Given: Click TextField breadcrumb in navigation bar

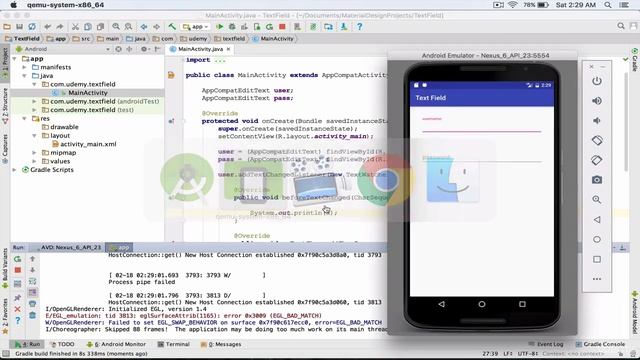Looking at the screenshot, I should [x=23, y=39].
